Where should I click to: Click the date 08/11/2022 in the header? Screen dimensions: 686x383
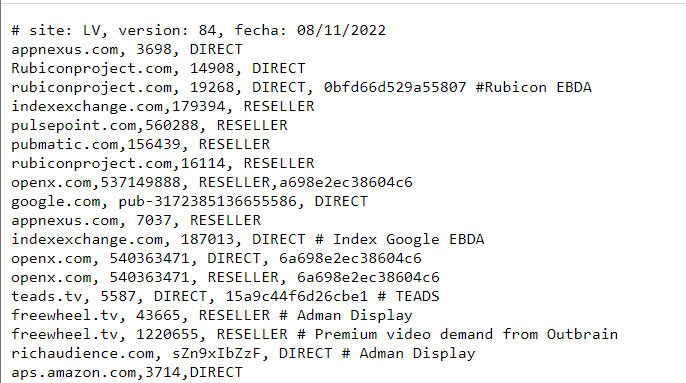click(x=341, y=30)
